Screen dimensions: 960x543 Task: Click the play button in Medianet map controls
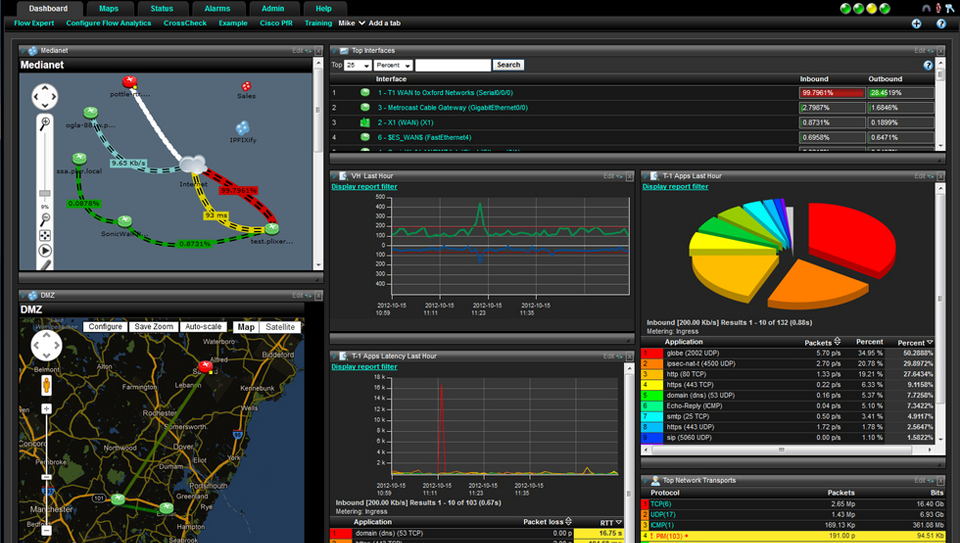pos(45,250)
